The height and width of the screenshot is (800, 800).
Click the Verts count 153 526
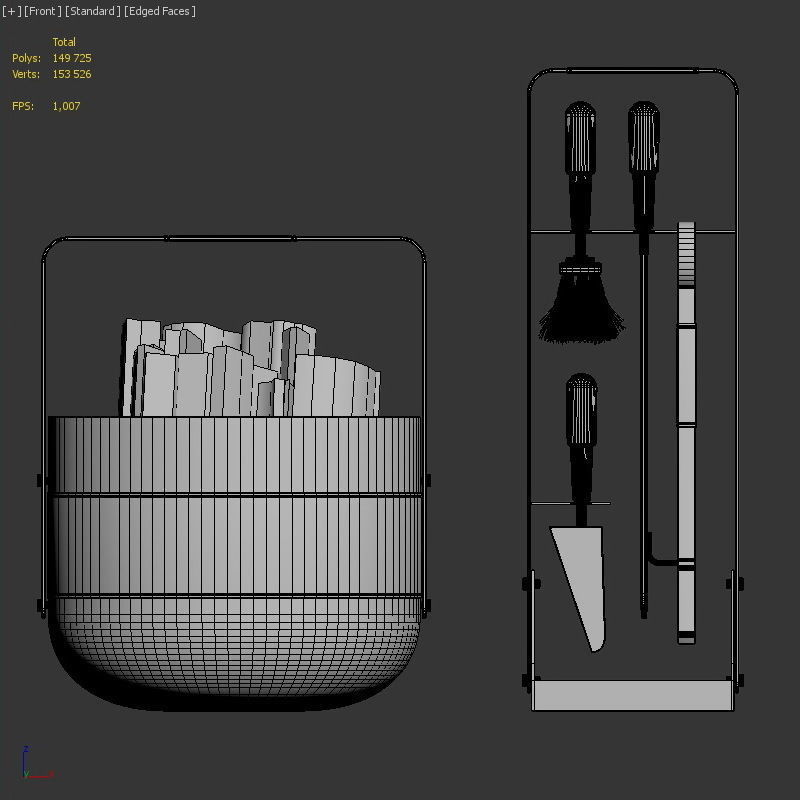pyautogui.click(x=72, y=74)
